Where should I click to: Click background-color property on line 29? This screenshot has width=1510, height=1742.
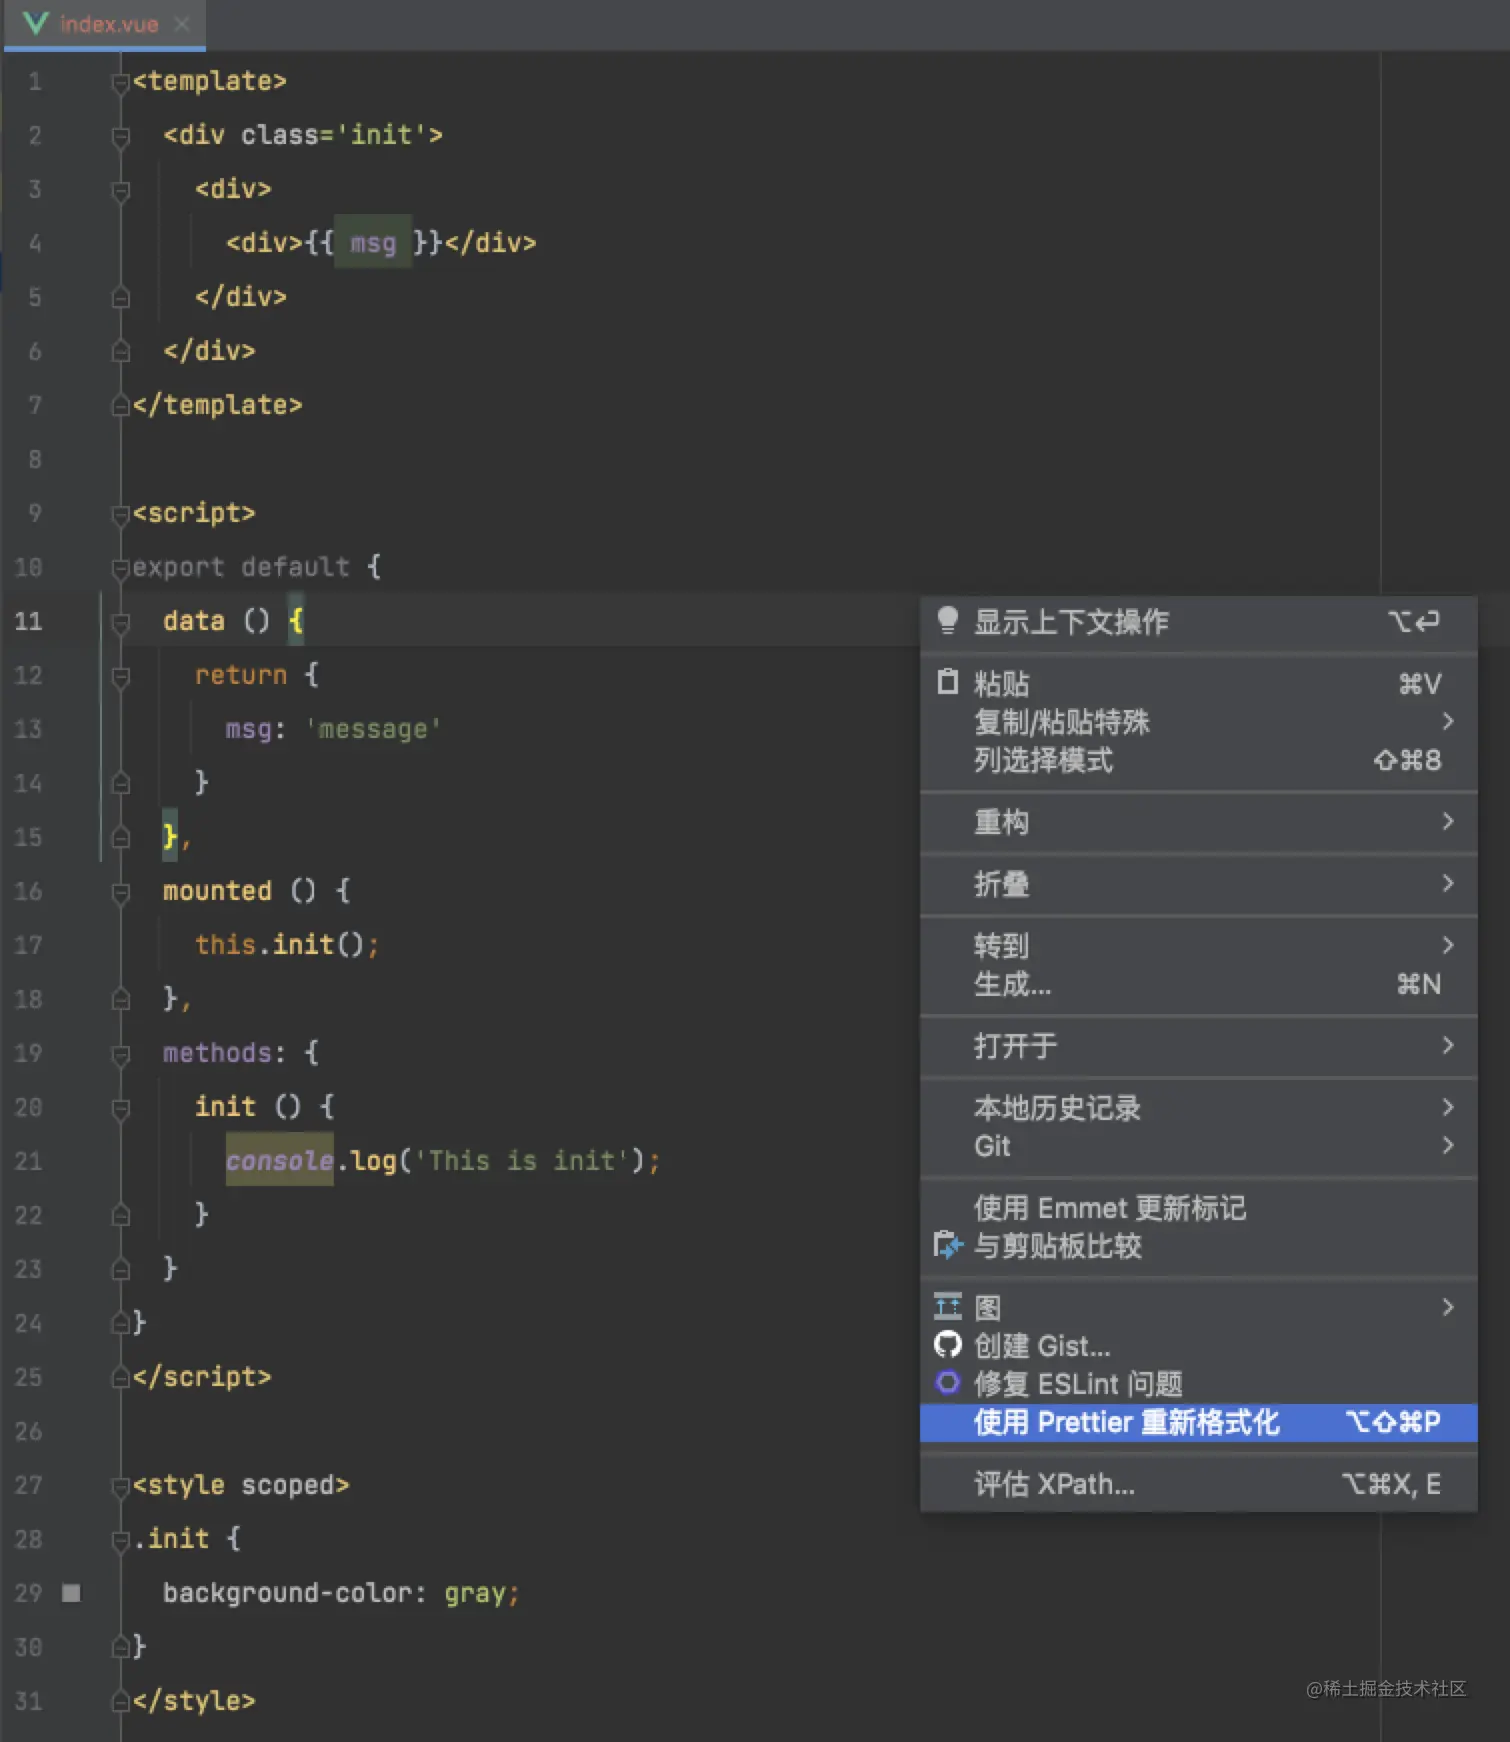[x=287, y=1592]
